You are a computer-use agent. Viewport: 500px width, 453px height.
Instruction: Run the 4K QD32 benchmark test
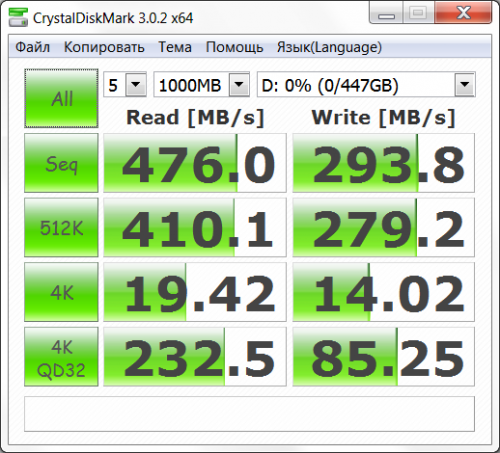(61, 357)
